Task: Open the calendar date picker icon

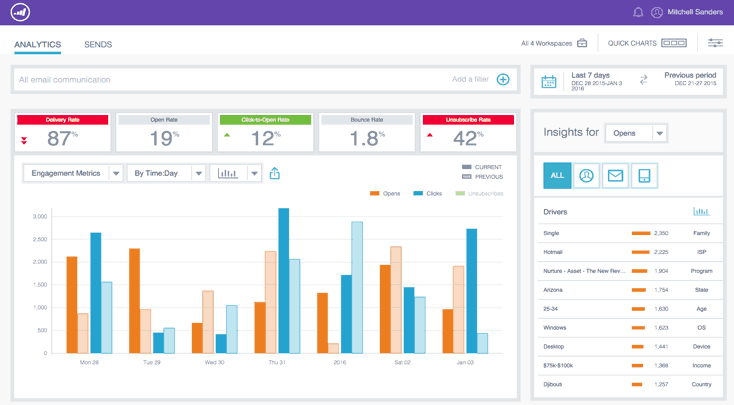Action: [549, 81]
